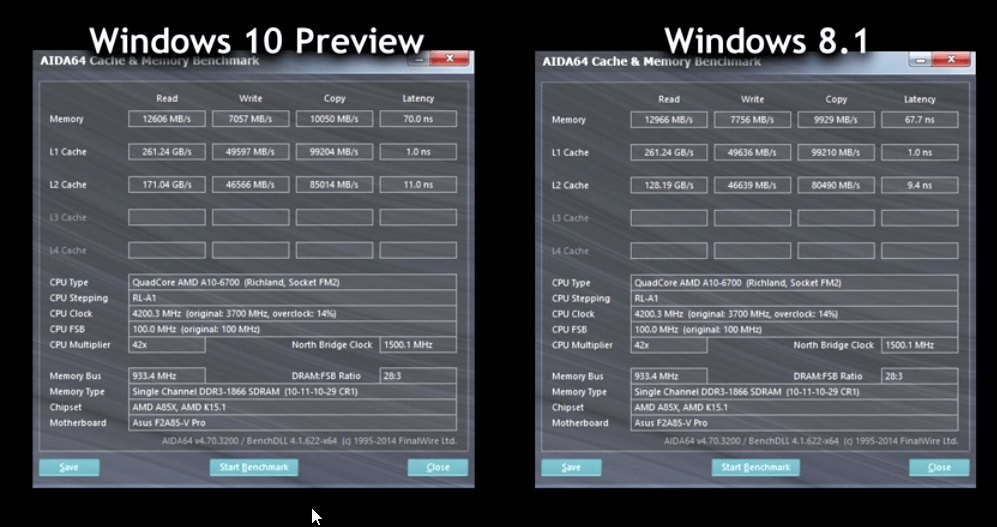Select the 12606 MB/s memory read field

tap(166, 119)
